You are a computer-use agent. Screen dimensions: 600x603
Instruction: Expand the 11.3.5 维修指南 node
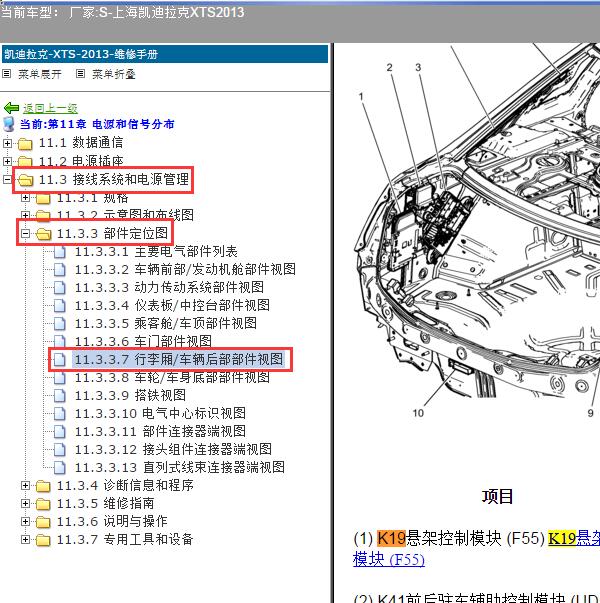(25, 503)
